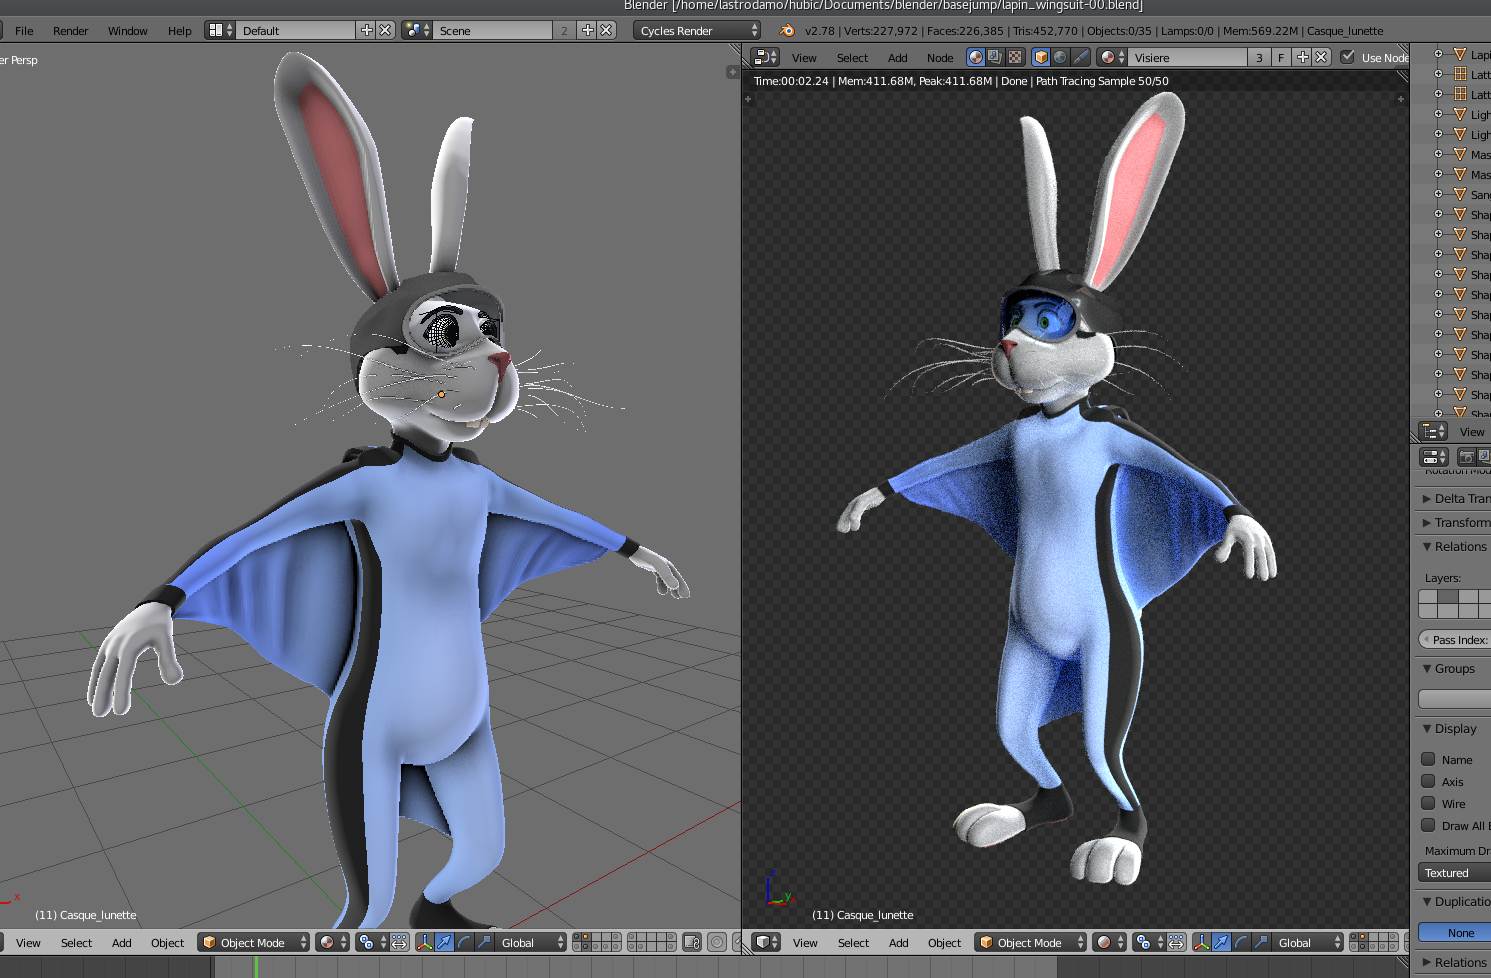
Task: Open Add menu in left viewport header
Action: (x=122, y=943)
